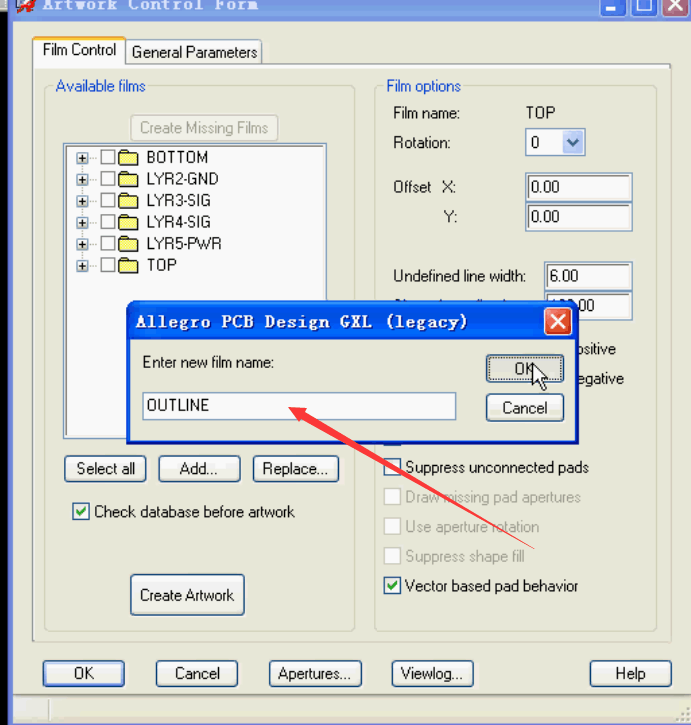Switch to the Film Control tab
Image resolution: width=691 pixels, height=725 pixels.
tap(79, 50)
